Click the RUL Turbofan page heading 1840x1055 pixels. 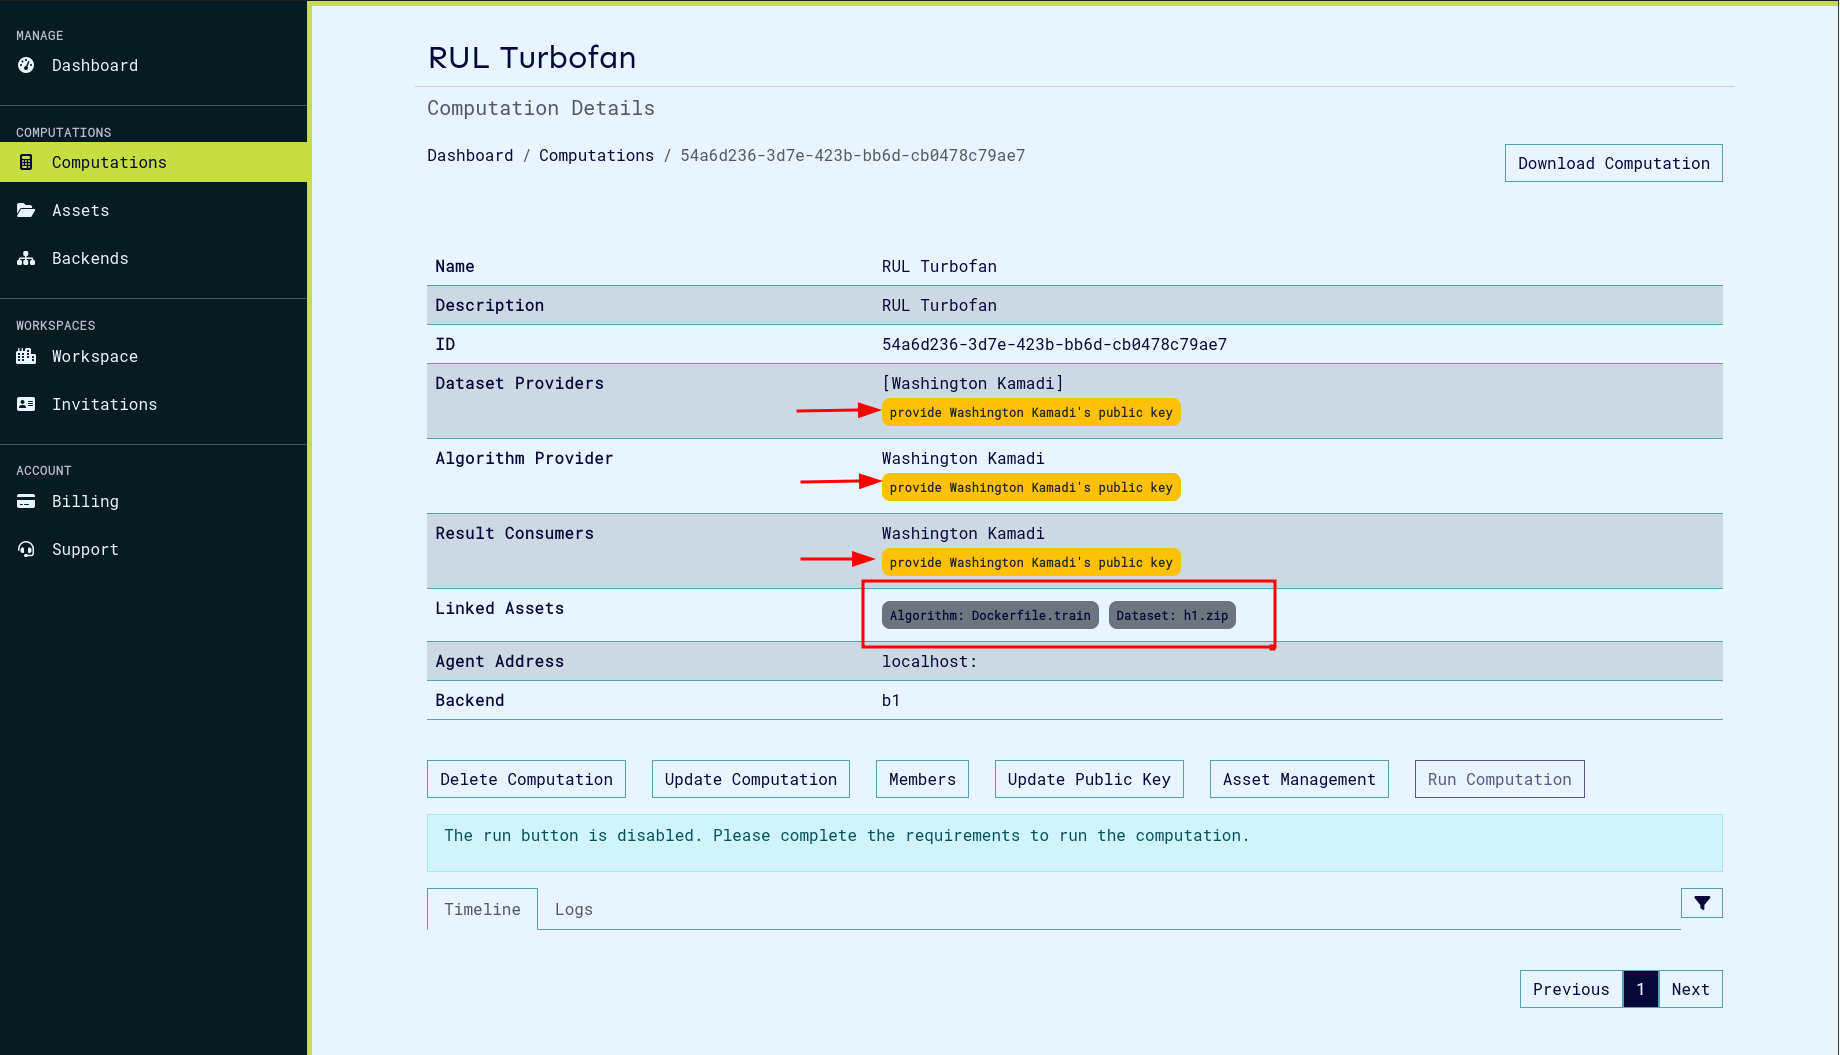pos(532,57)
